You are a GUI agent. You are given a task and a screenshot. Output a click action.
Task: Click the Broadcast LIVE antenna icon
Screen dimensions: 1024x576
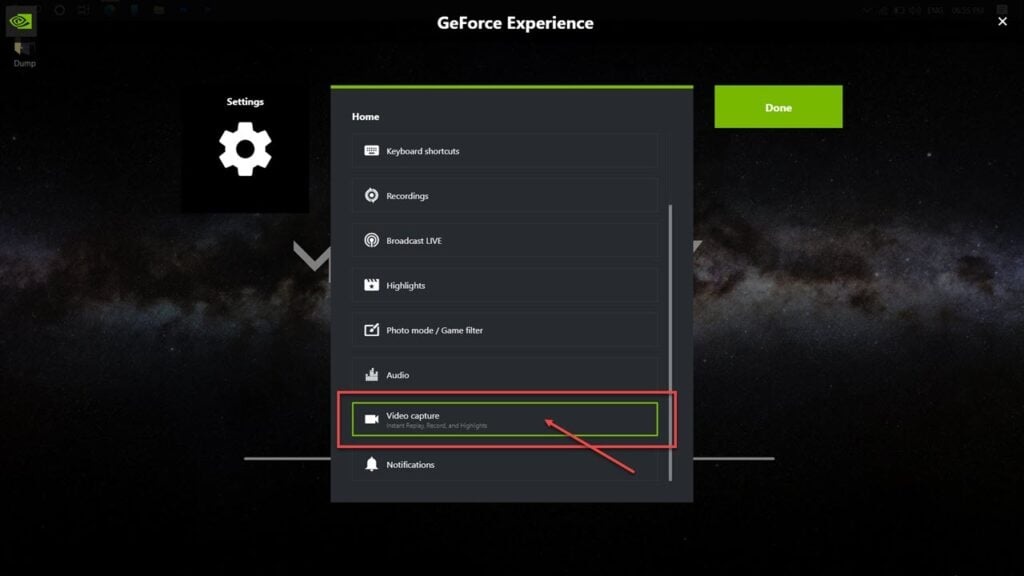click(371, 240)
